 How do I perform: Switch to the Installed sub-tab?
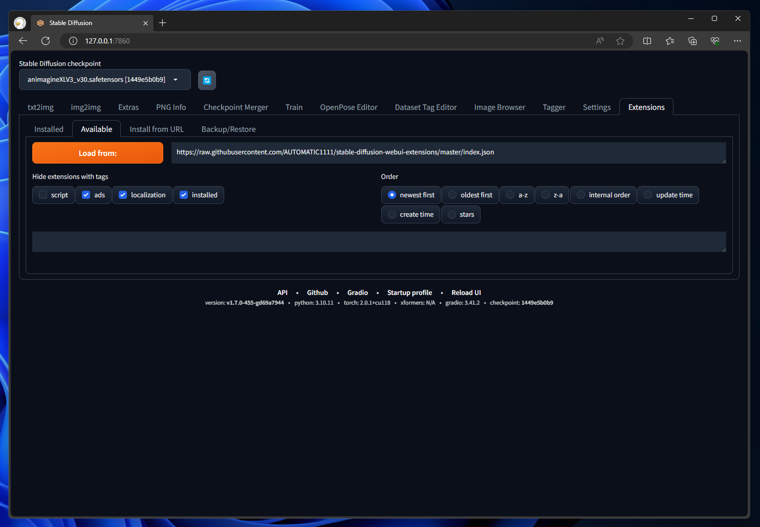tap(48, 129)
